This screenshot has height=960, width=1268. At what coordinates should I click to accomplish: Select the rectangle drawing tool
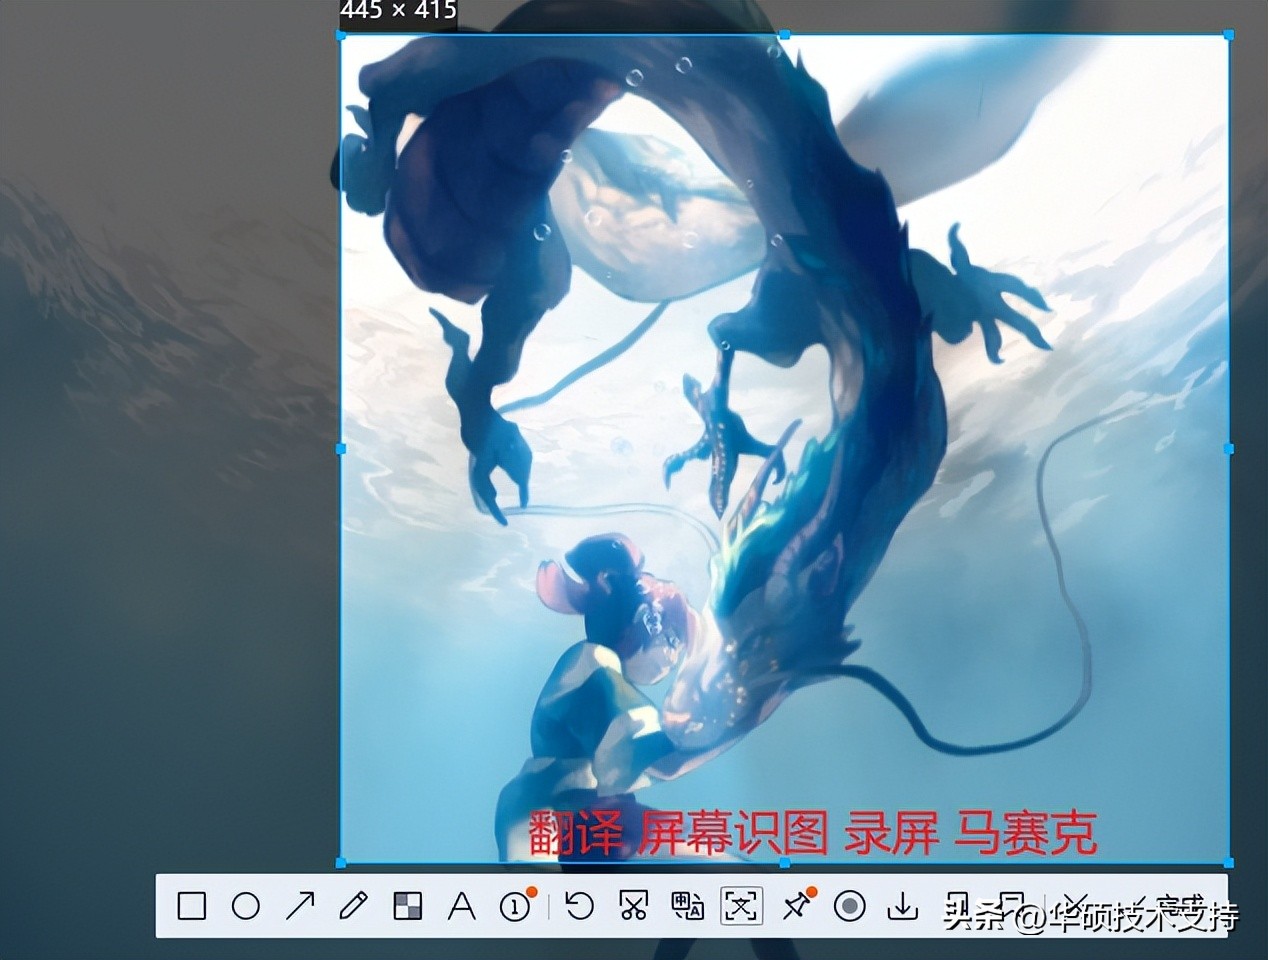click(191, 906)
